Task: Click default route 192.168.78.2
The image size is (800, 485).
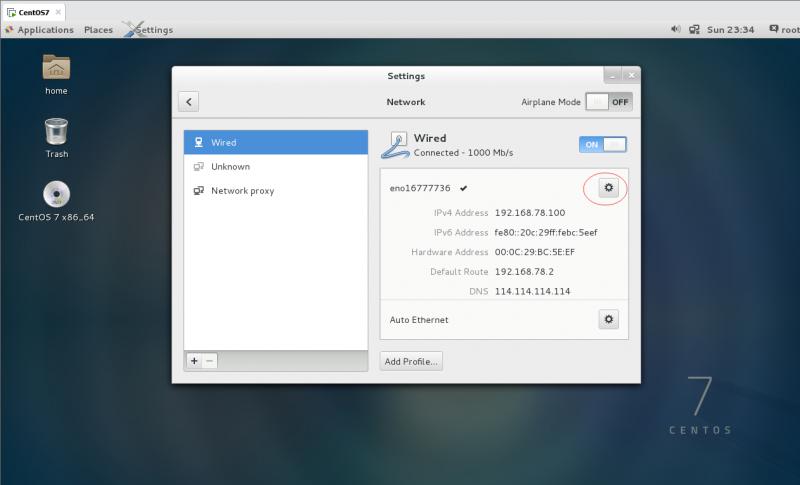Action: pyautogui.click(x=524, y=271)
